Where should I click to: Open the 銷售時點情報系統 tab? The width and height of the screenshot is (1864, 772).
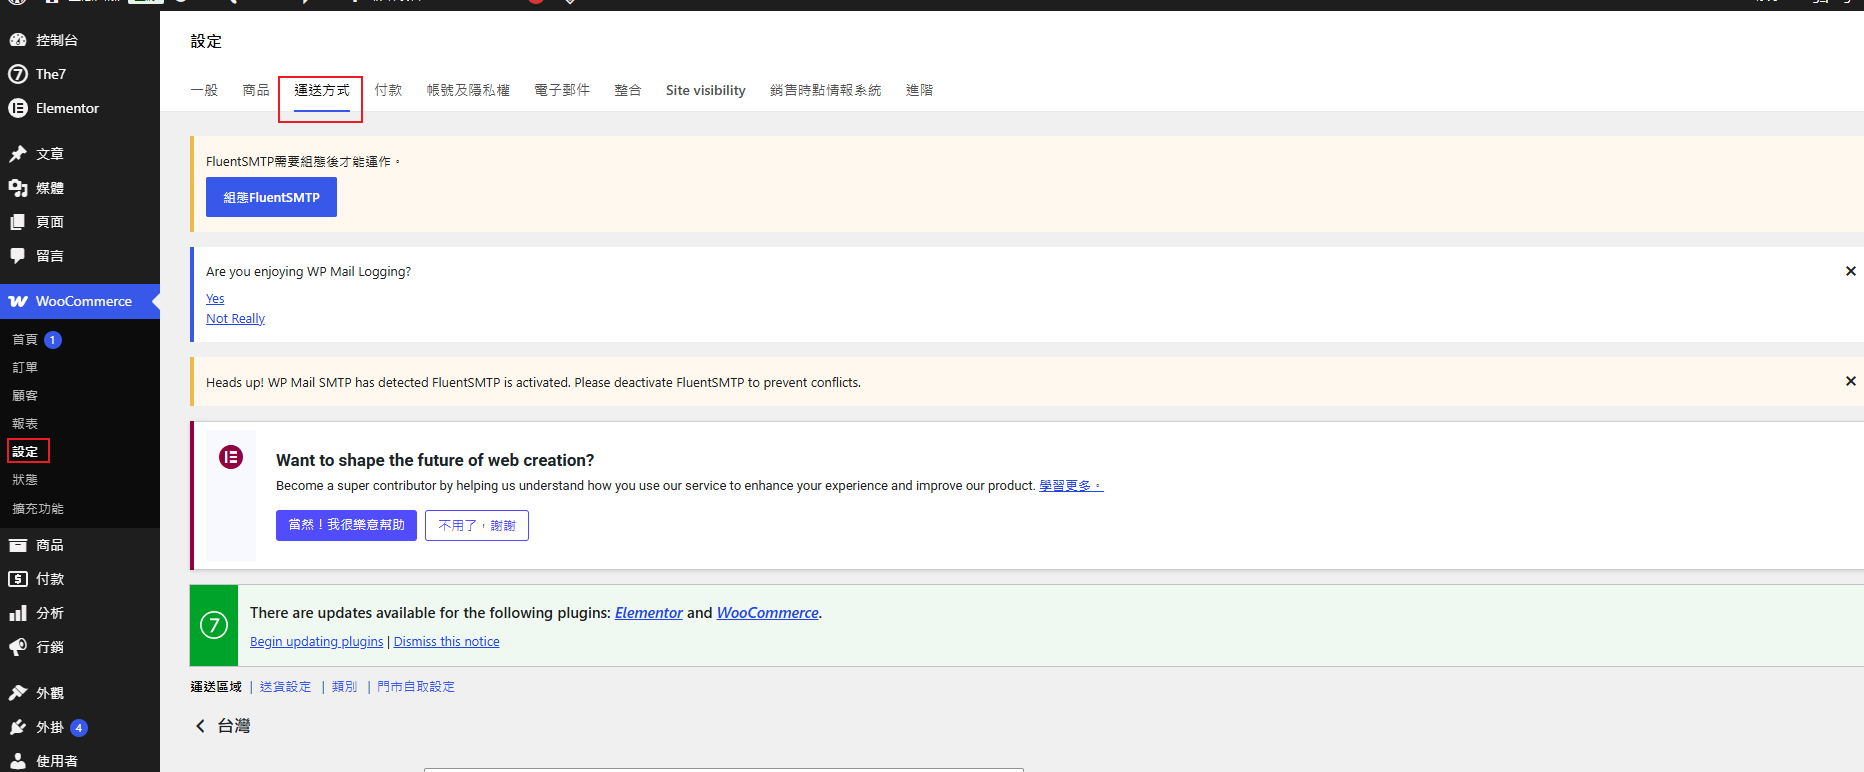(x=826, y=90)
